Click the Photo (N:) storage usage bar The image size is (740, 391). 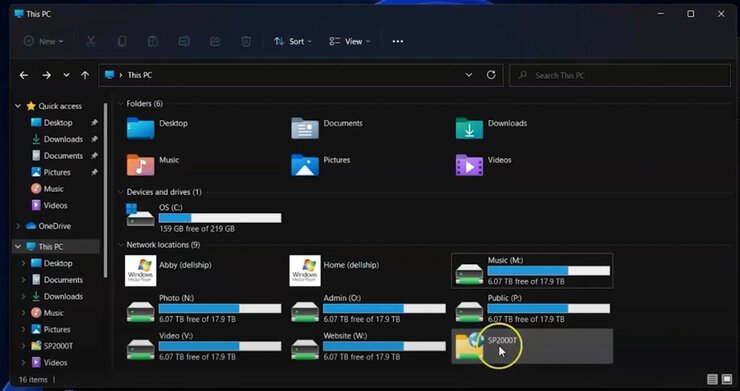(220, 308)
